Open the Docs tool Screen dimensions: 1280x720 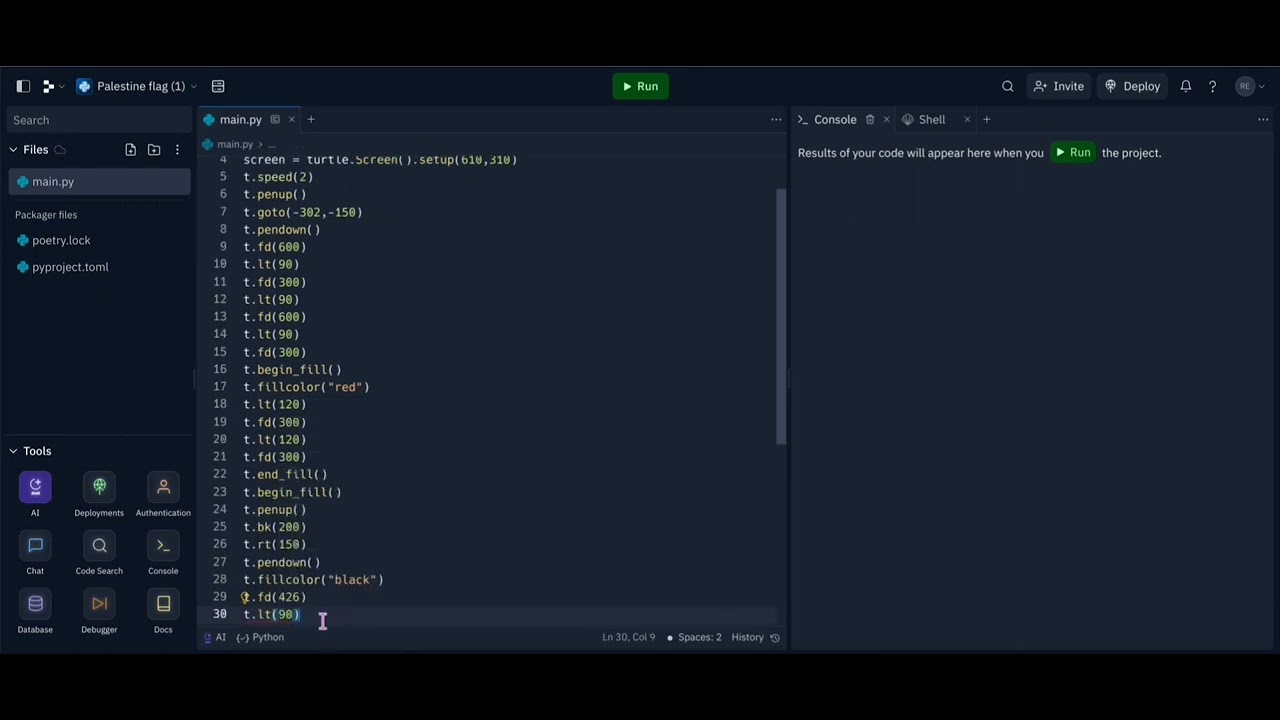point(163,611)
